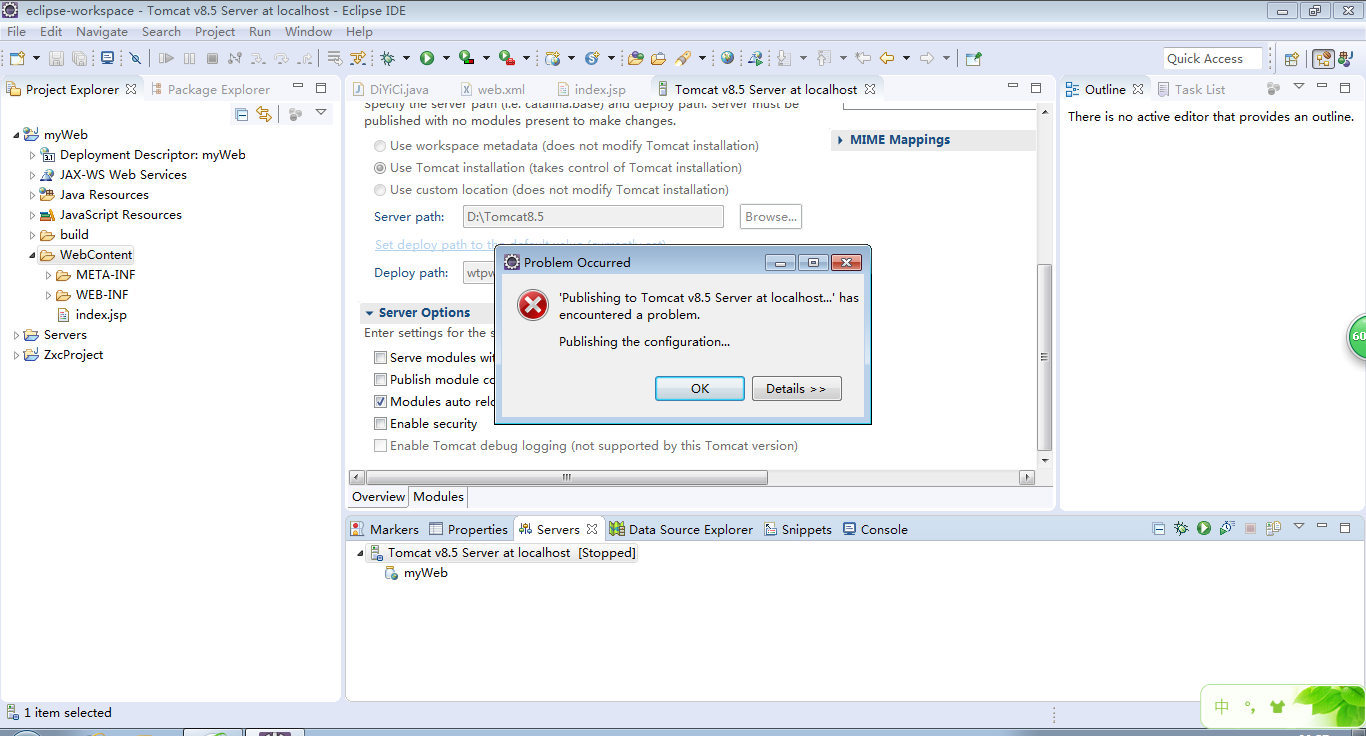Screen dimensions: 1366x736
Task: Click the New wizard toolbar icon
Action: tap(17, 59)
